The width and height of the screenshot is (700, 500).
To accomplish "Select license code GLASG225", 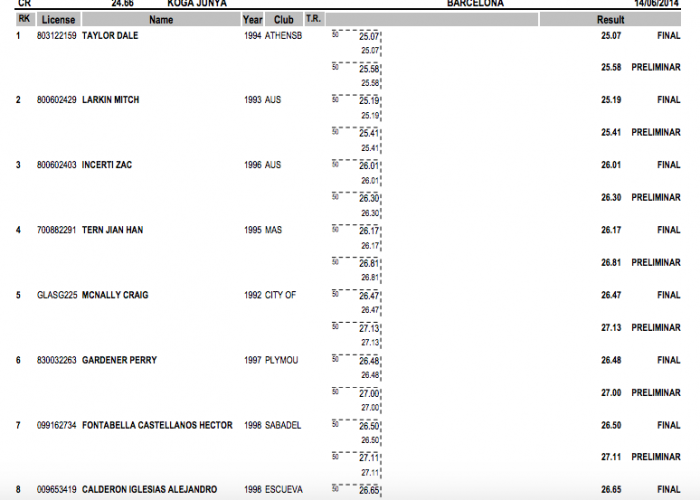I will (57, 296).
